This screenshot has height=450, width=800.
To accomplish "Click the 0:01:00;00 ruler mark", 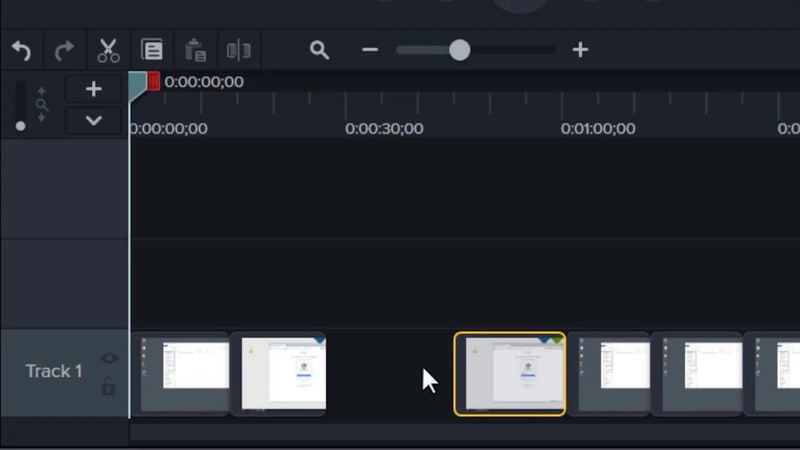I will click(x=598, y=129).
